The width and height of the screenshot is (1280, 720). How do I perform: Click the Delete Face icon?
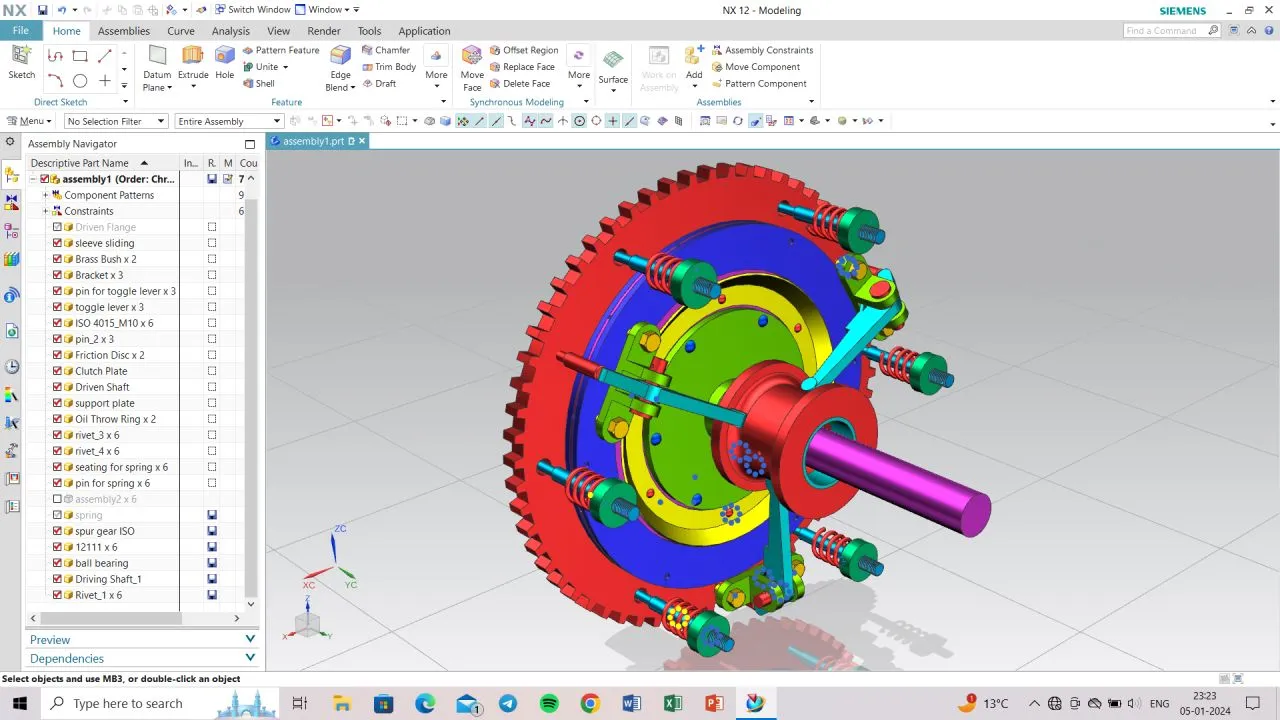pos(495,84)
